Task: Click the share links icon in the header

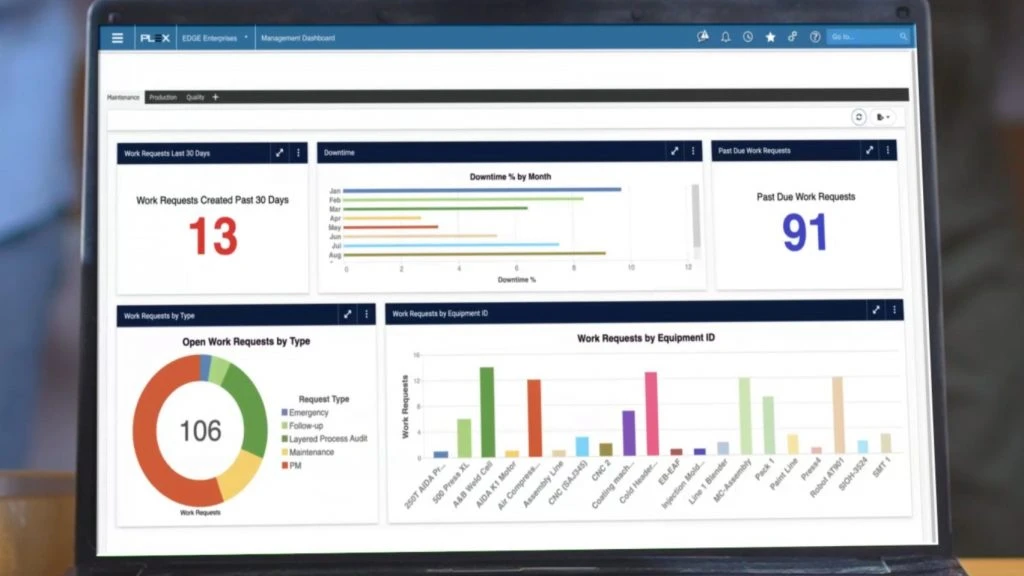Action: pyautogui.click(x=792, y=37)
